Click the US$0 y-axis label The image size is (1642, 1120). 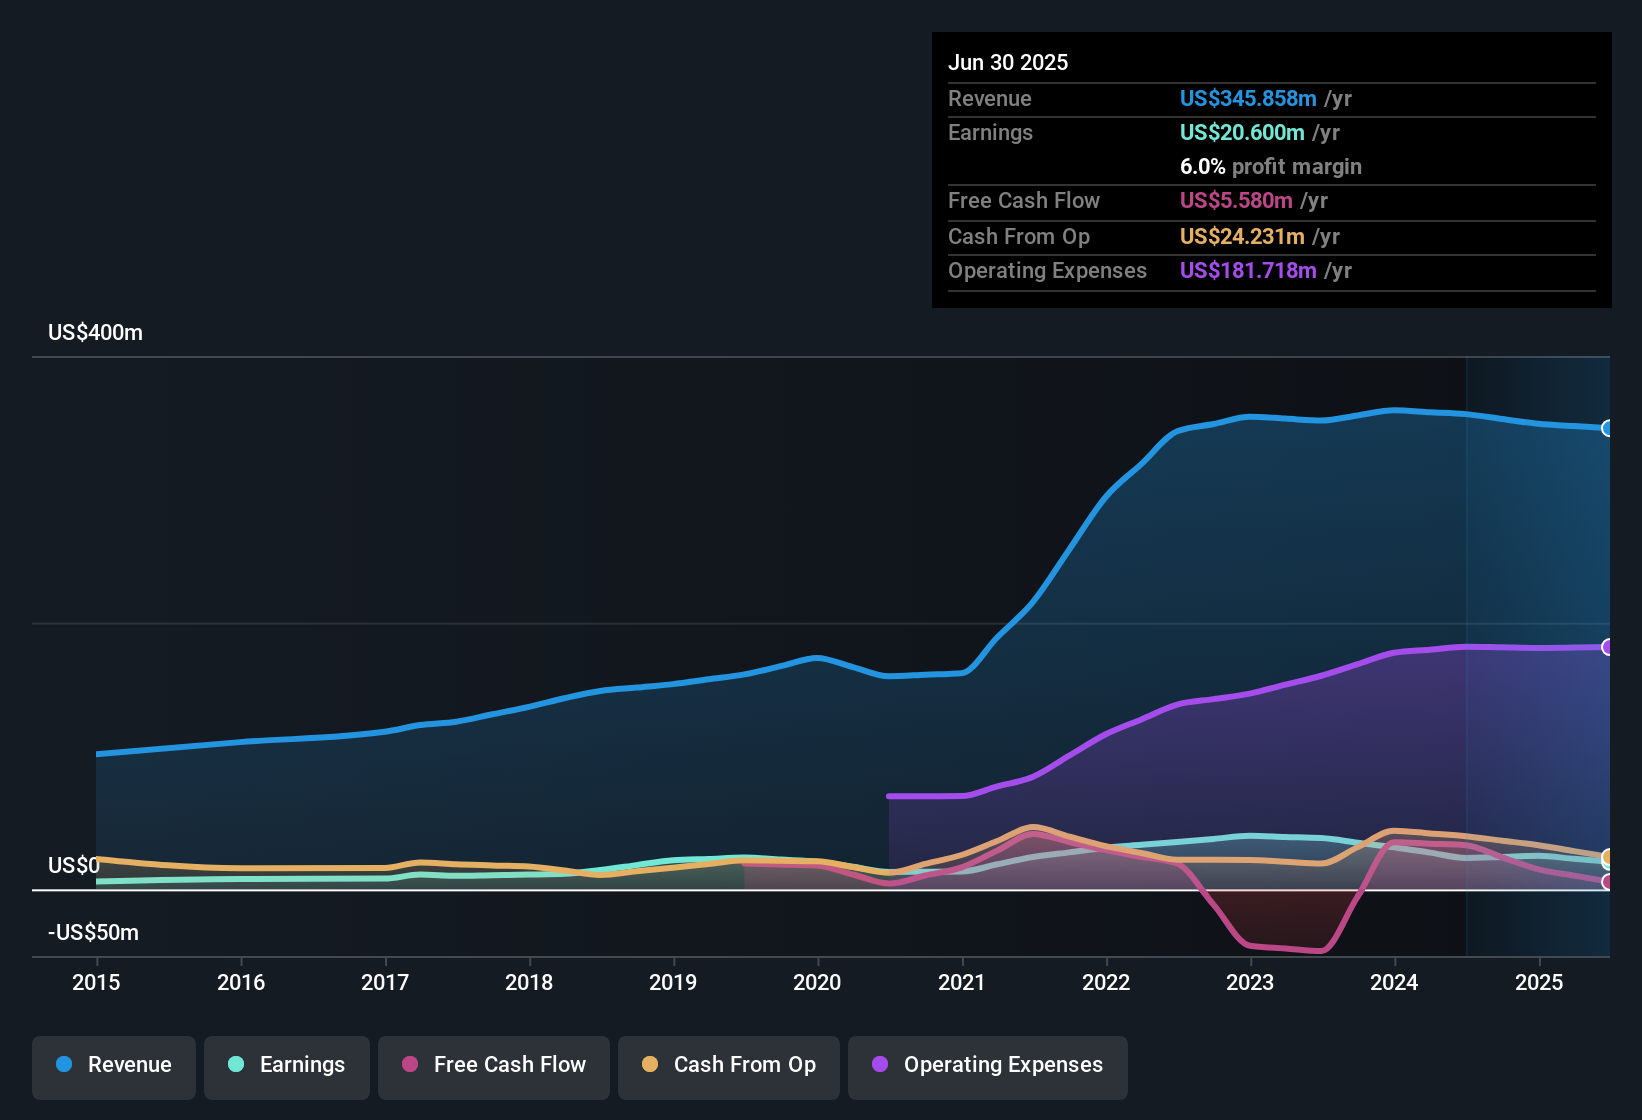74,865
